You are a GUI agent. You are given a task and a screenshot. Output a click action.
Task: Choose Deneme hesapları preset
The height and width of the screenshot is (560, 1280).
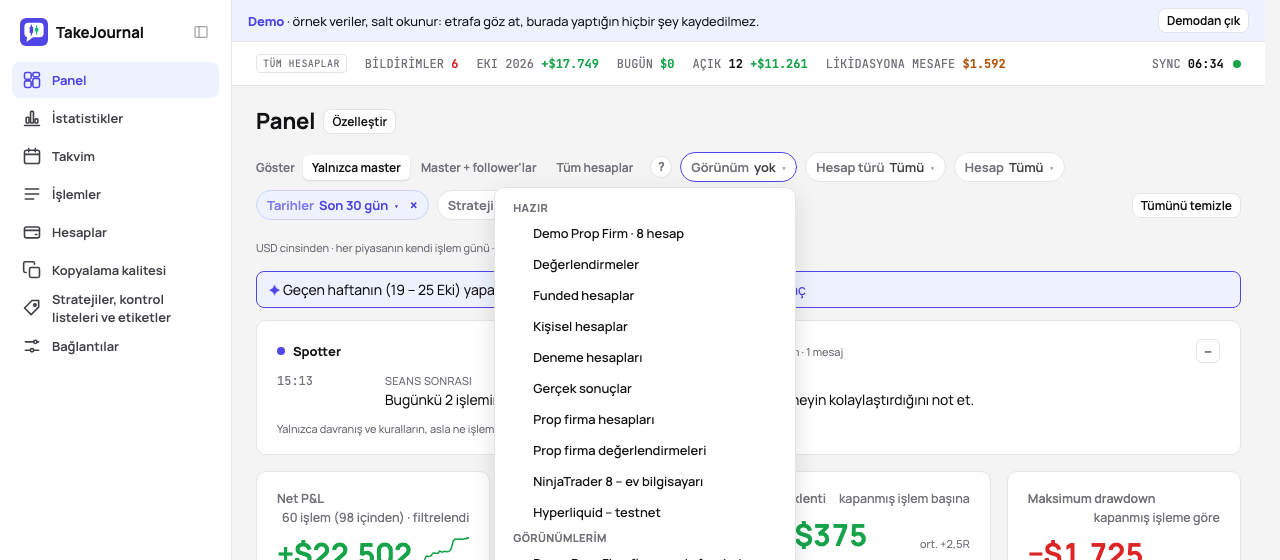(645, 357)
